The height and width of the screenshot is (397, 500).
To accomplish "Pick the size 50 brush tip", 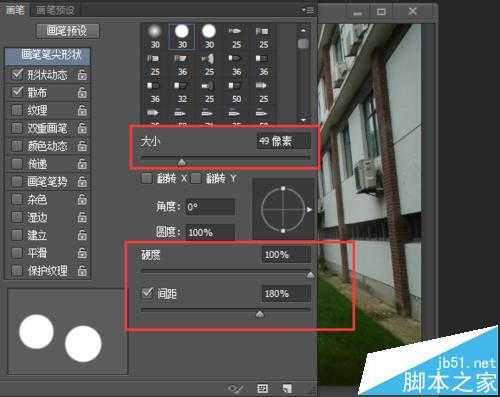I will pyautogui.click(x=236, y=92).
